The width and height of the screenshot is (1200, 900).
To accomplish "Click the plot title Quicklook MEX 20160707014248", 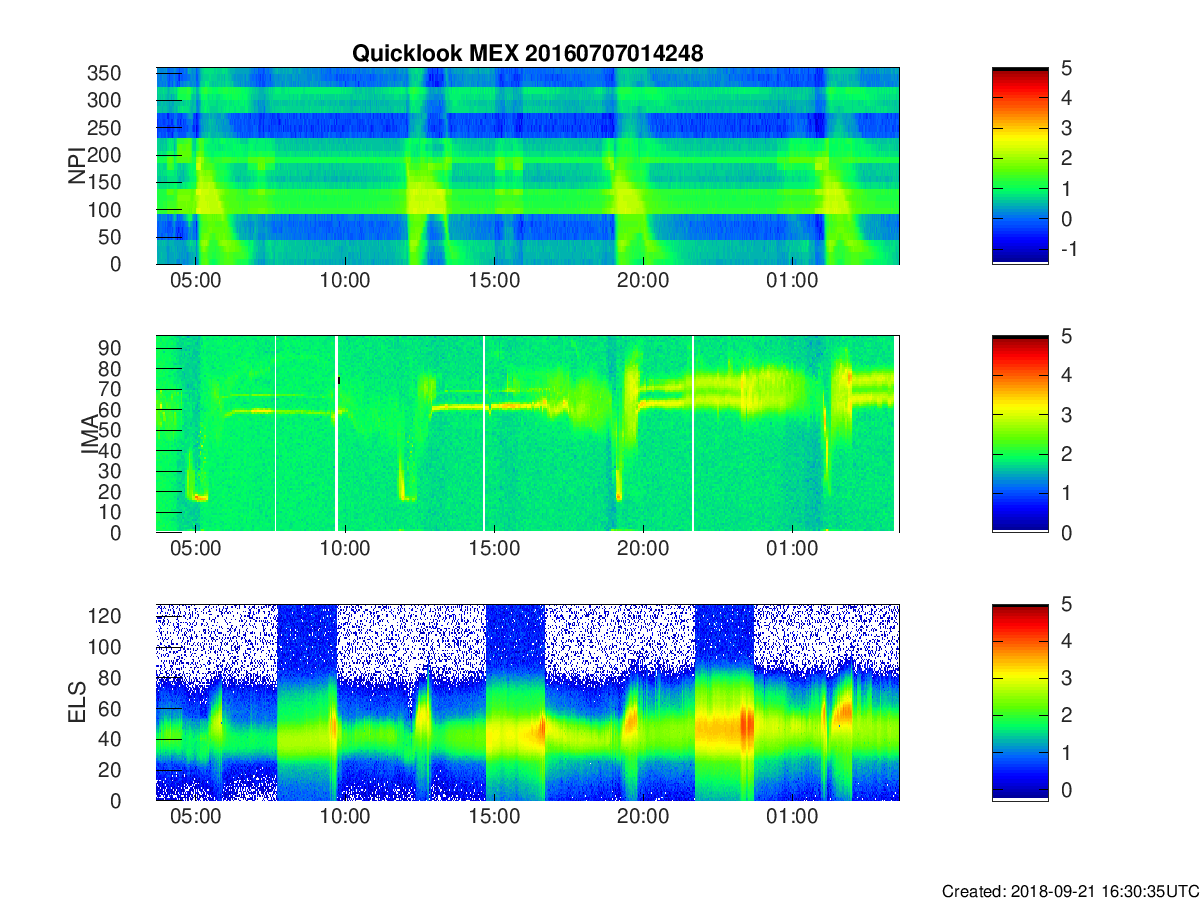I will pyautogui.click(x=527, y=54).
